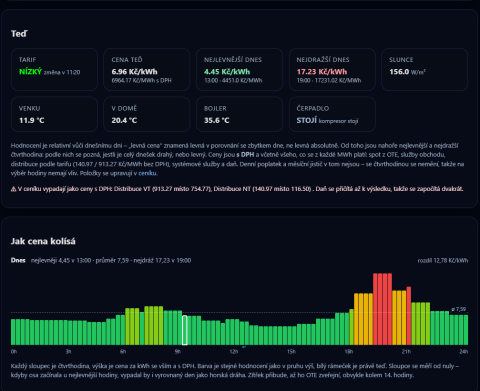480x391 pixels.
Task: Click the V DOMĚ temperature 20.4 °C
Action: click(124, 120)
